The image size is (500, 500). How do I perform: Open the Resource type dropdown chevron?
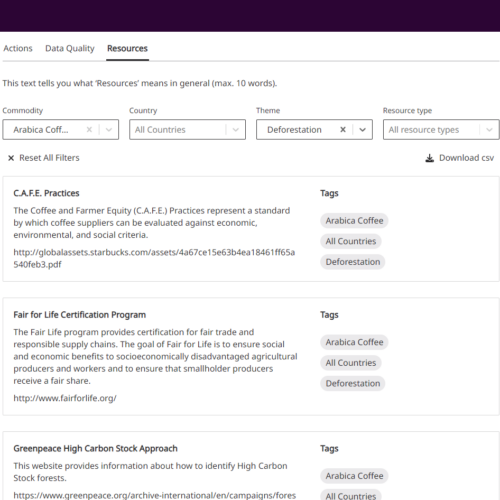[489, 130]
